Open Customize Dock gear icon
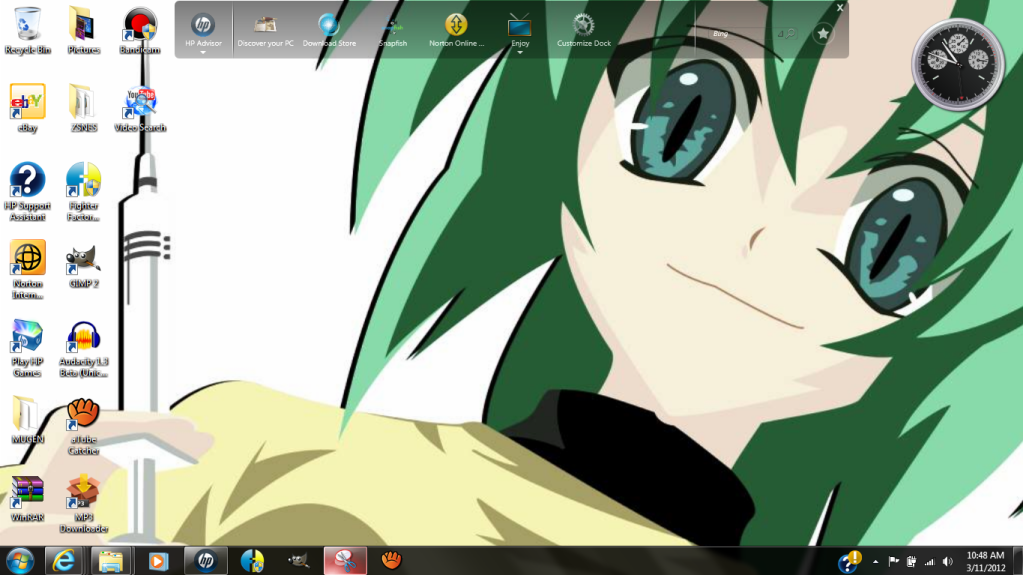This screenshot has height=575, width=1023. [x=583, y=31]
